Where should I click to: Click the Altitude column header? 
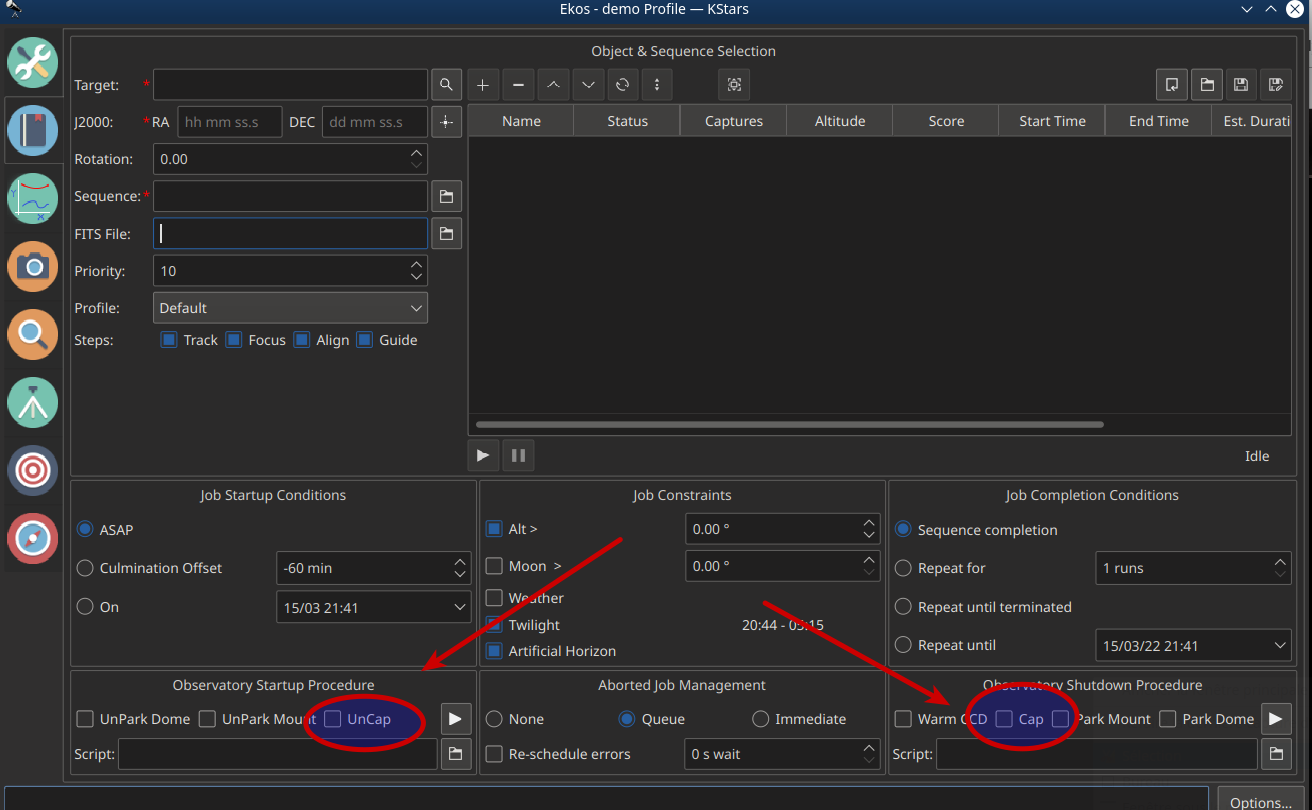(840, 121)
